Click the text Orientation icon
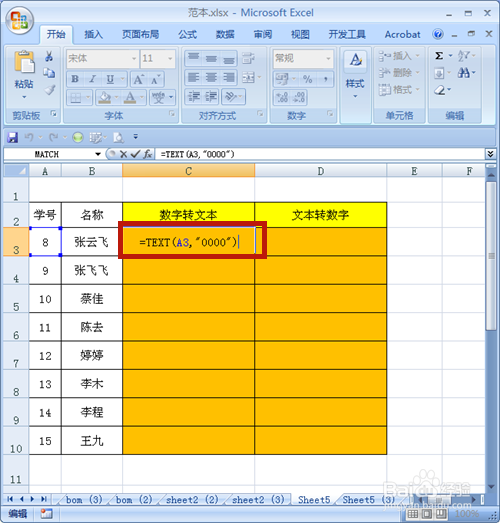The image size is (500, 523). pyautogui.click(x=230, y=97)
